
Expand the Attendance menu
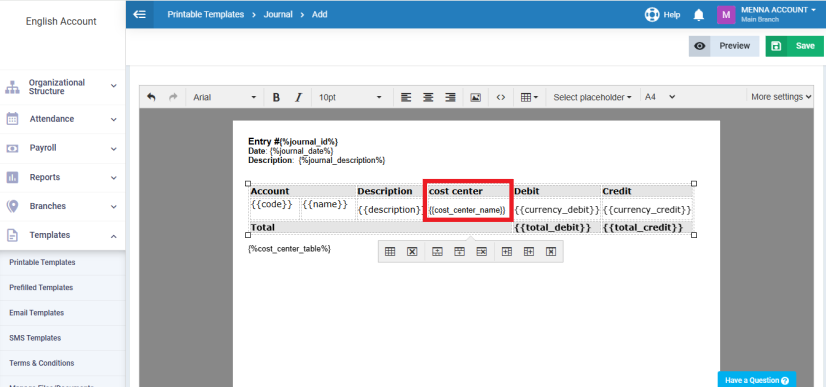[x=62, y=119]
